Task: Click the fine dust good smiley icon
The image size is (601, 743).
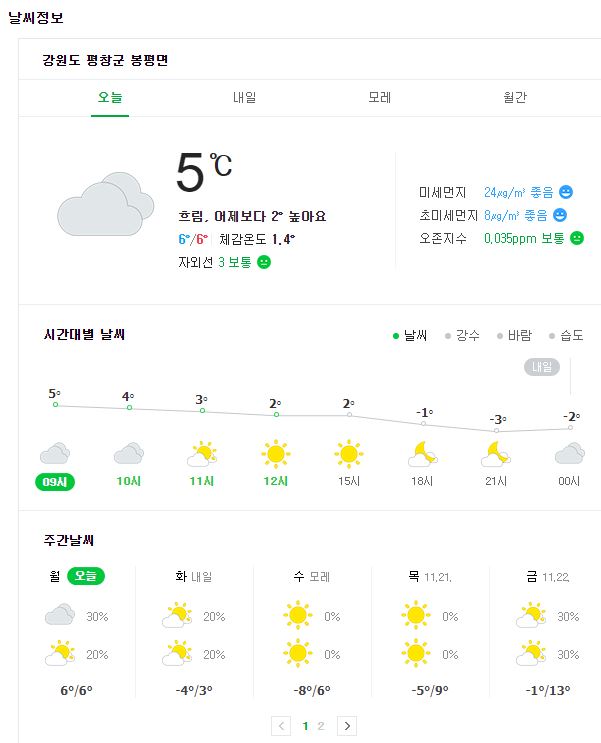Action: [x=566, y=192]
